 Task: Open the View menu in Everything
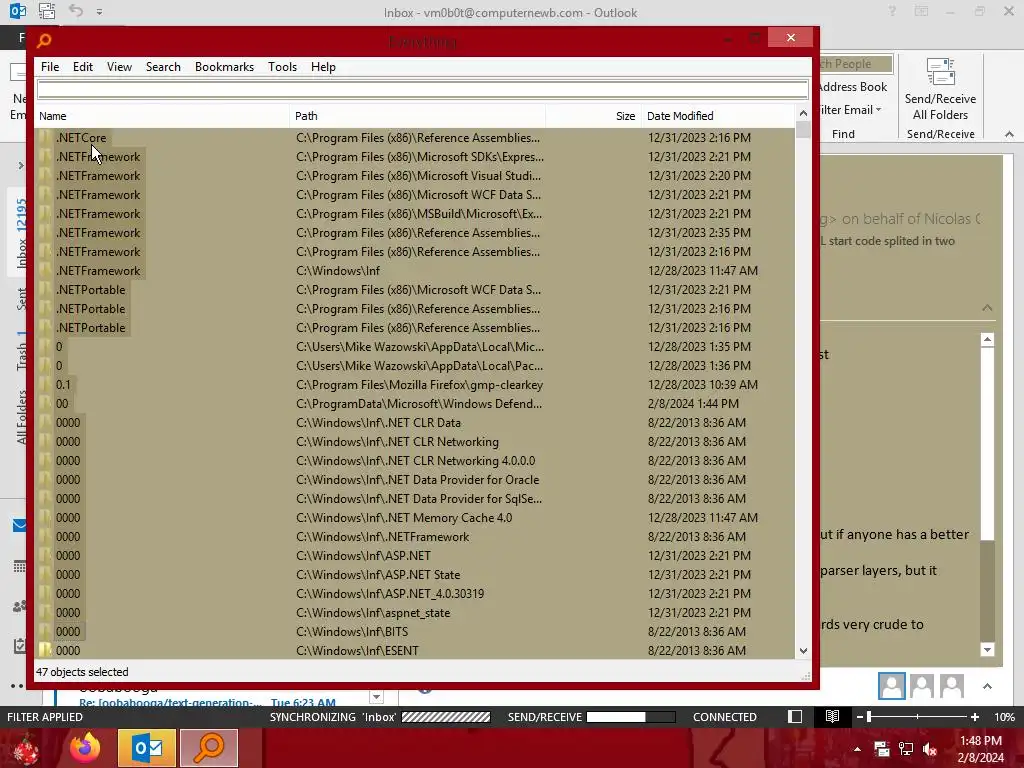(119, 67)
